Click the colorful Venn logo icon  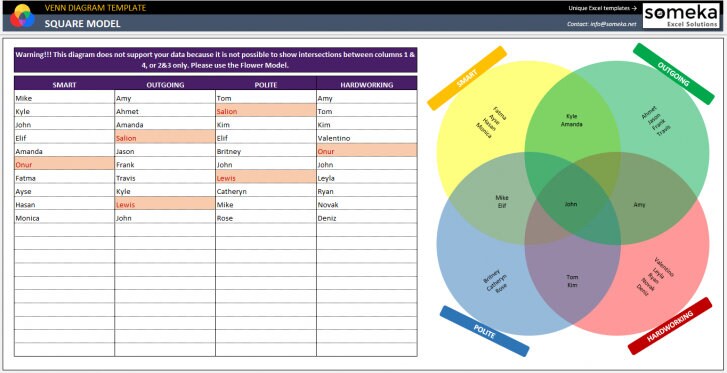coord(22,16)
